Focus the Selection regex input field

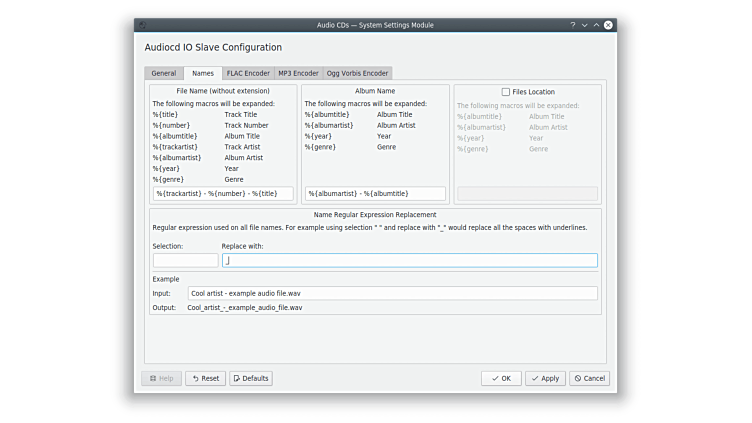click(185, 260)
